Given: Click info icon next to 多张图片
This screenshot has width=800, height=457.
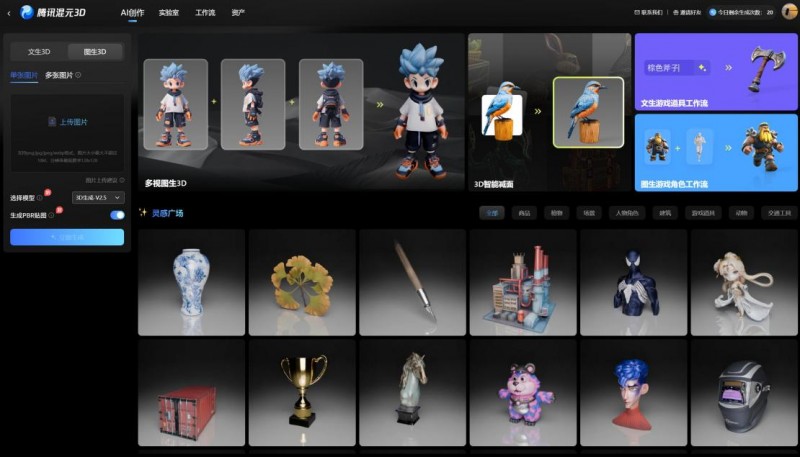Looking at the screenshot, I should [79, 75].
